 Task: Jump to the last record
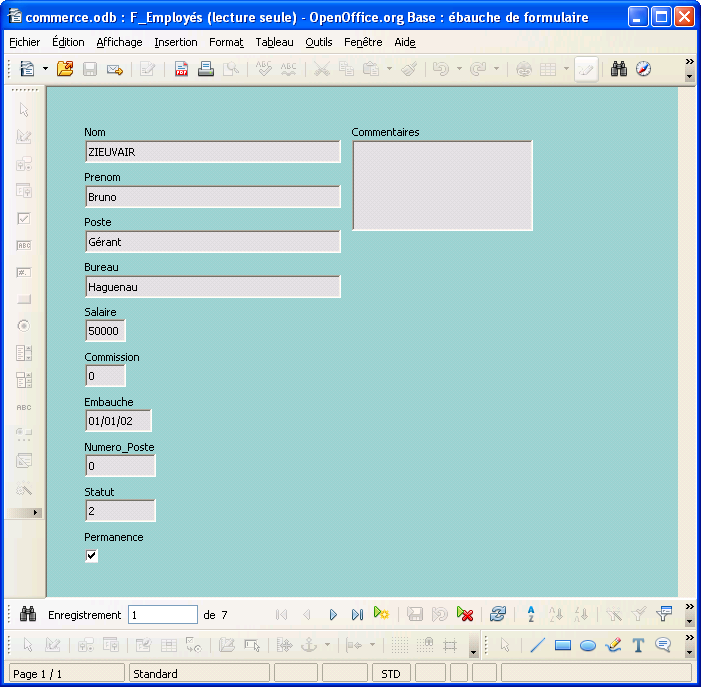[x=357, y=615]
